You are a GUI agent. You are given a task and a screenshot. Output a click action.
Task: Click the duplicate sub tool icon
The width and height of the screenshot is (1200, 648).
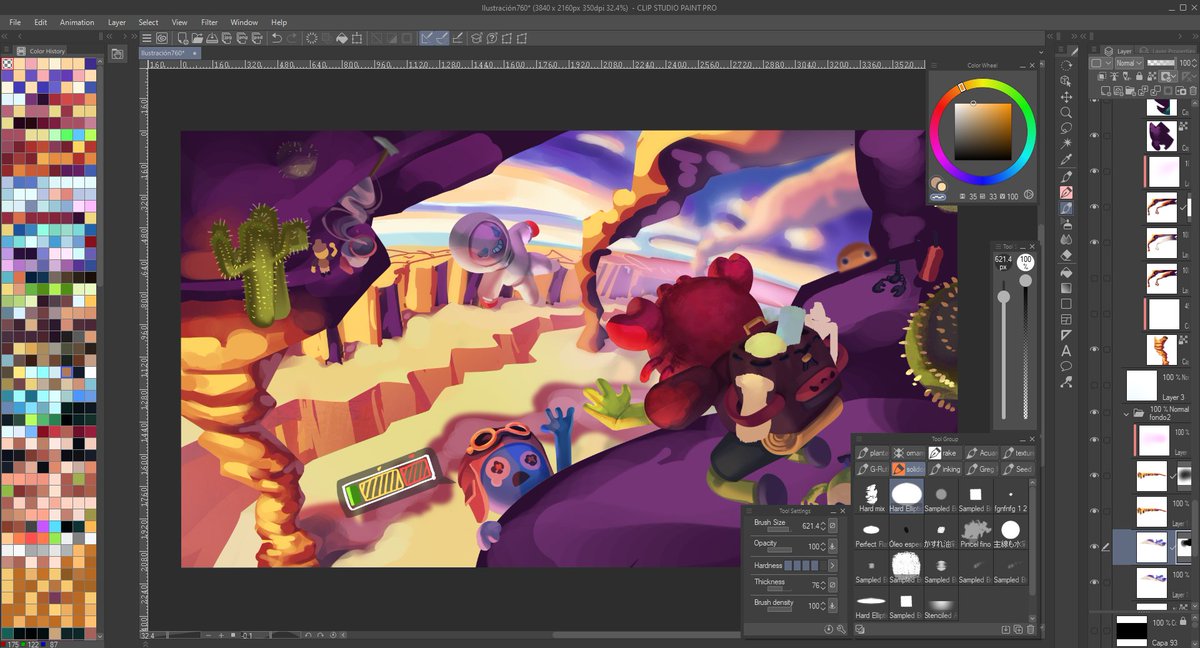[1018, 629]
